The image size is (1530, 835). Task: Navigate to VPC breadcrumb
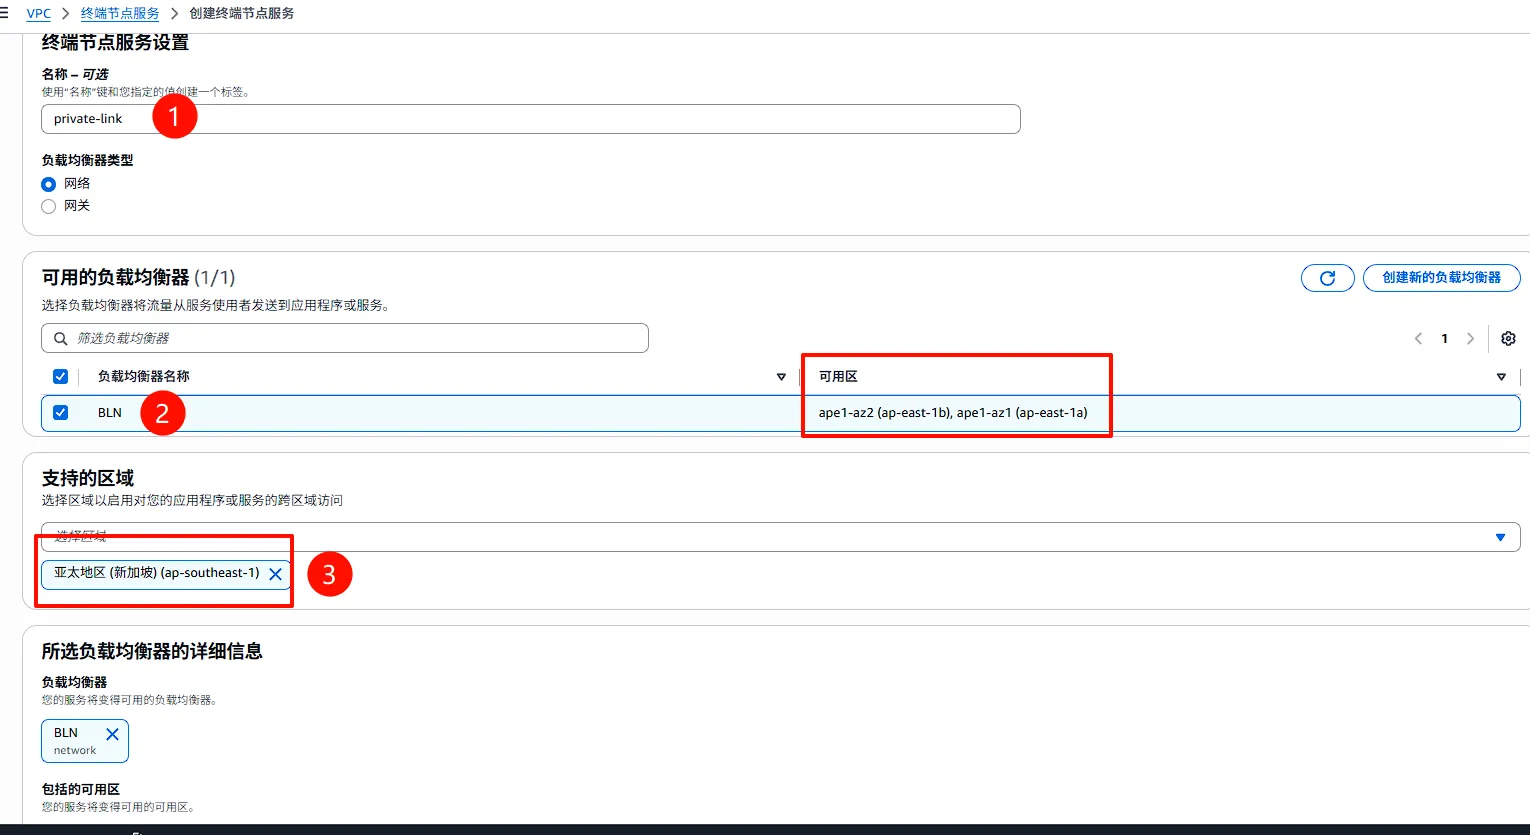38,13
